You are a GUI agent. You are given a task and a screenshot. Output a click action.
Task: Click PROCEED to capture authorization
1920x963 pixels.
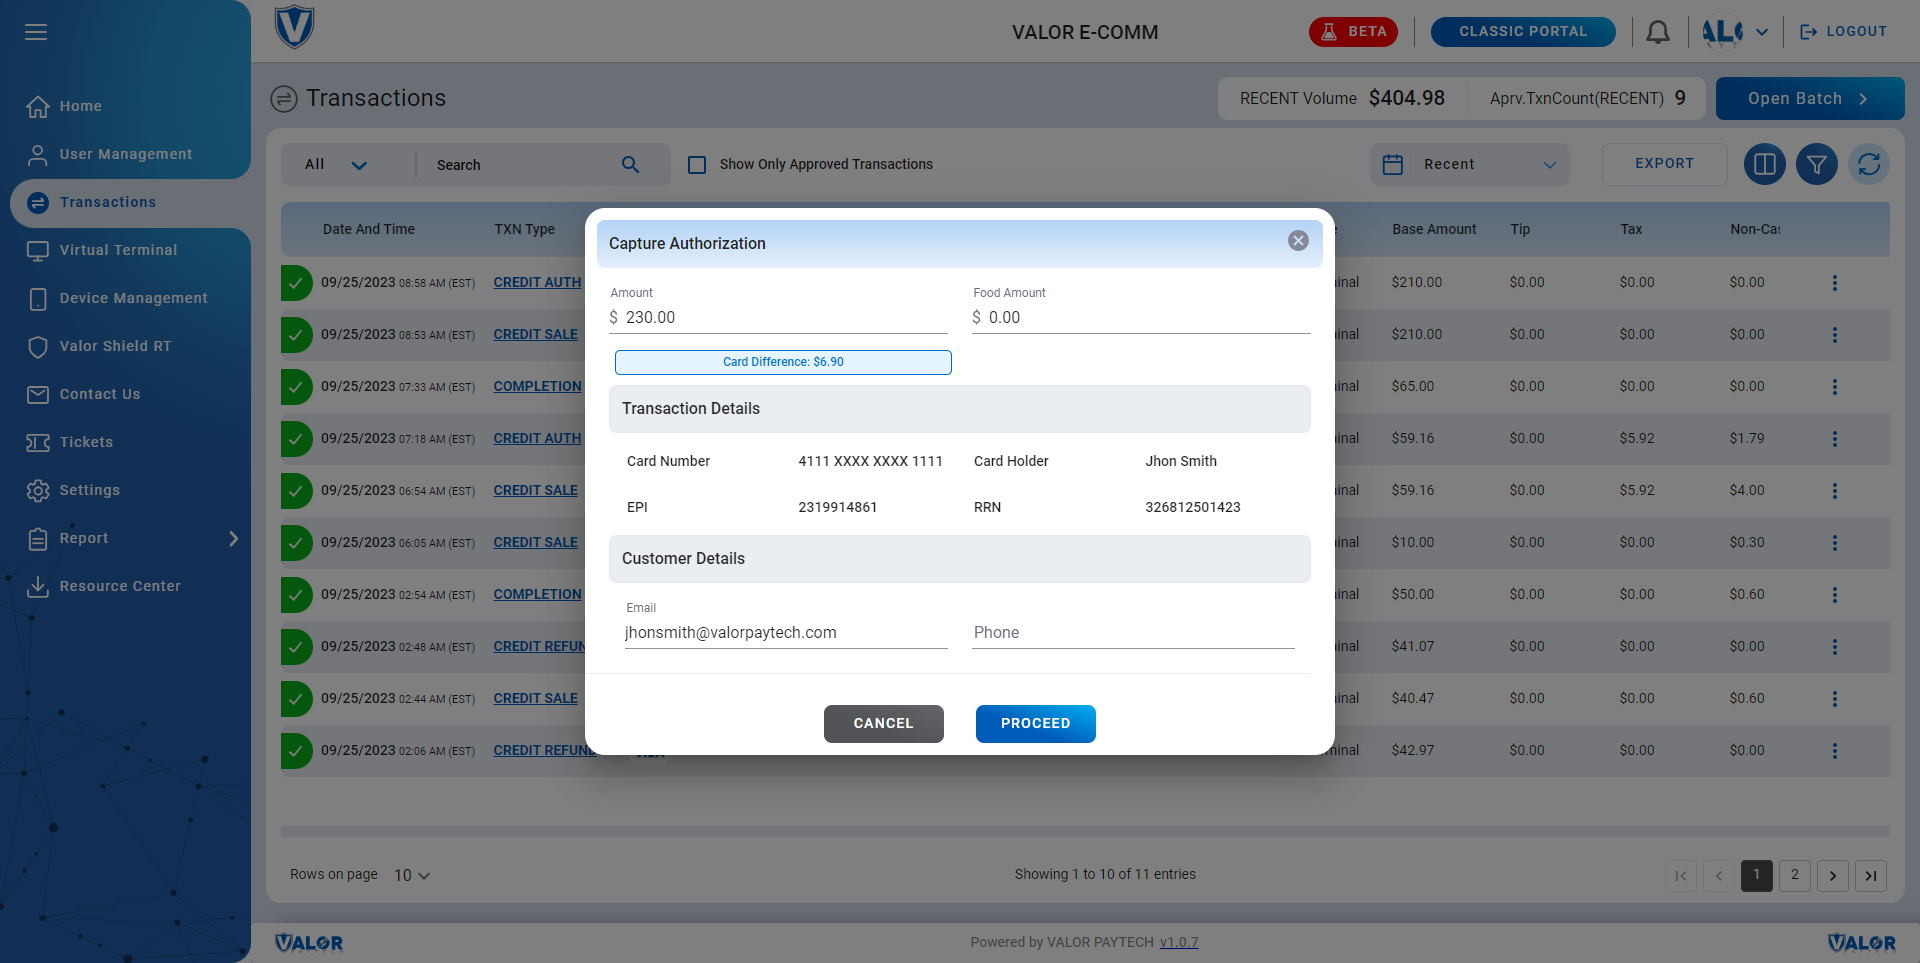click(1035, 724)
